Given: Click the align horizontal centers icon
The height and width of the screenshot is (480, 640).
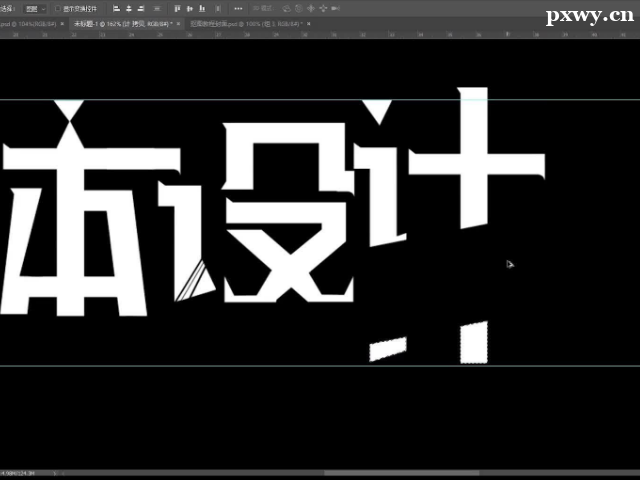Looking at the screenshot, I should click(x=129, y=8).
